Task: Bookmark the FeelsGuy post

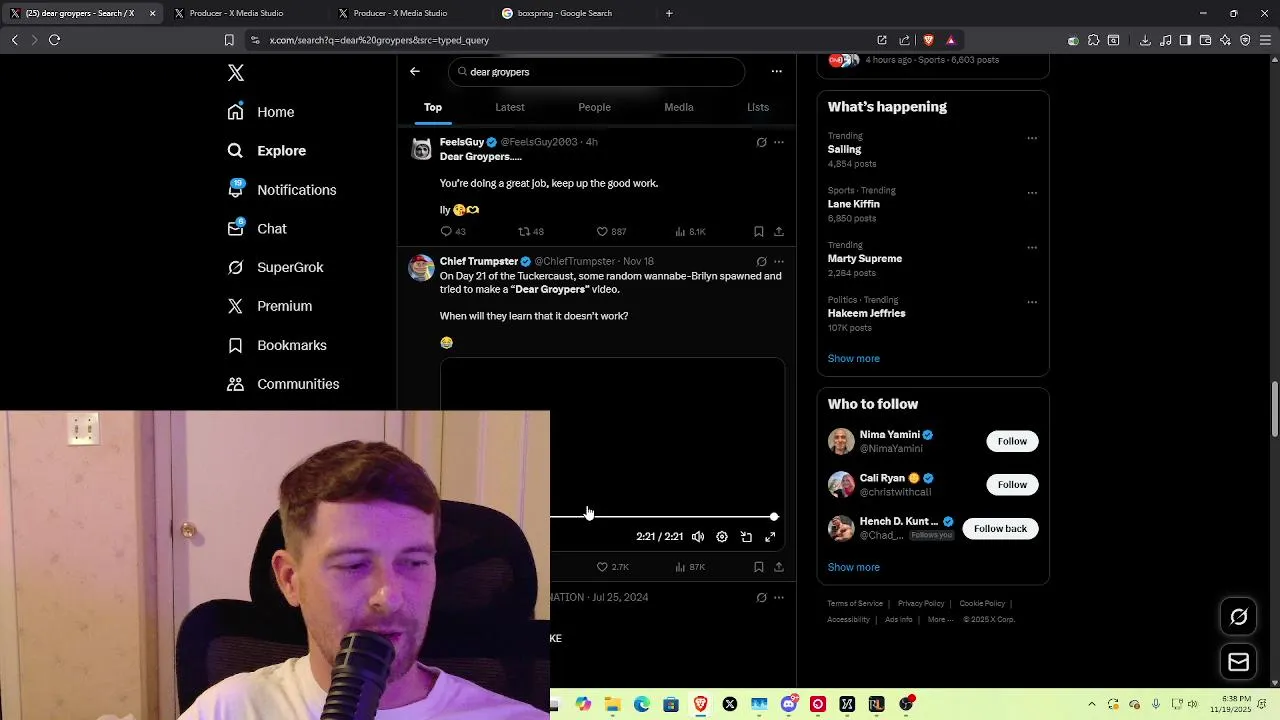Action: coord(759,231)
